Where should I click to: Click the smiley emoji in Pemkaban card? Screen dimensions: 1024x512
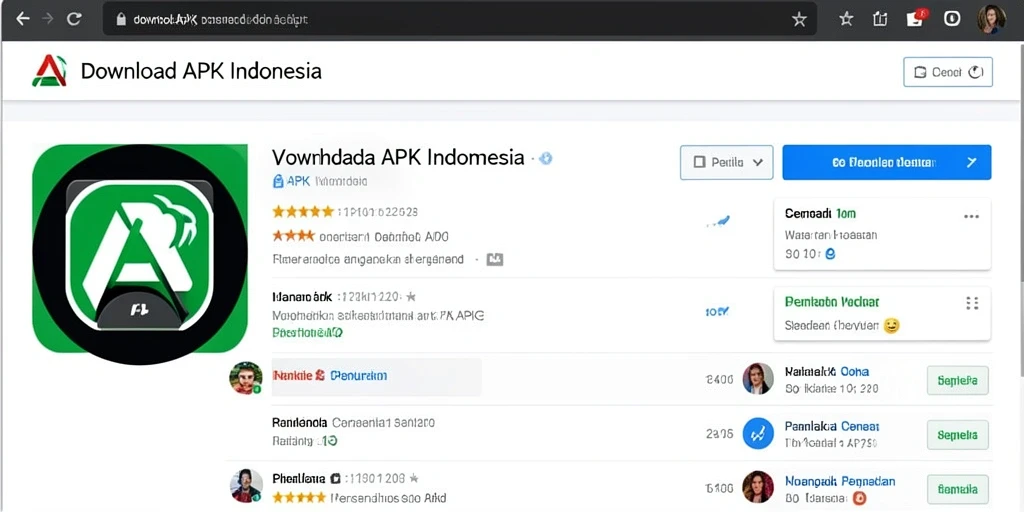[891, 325]
